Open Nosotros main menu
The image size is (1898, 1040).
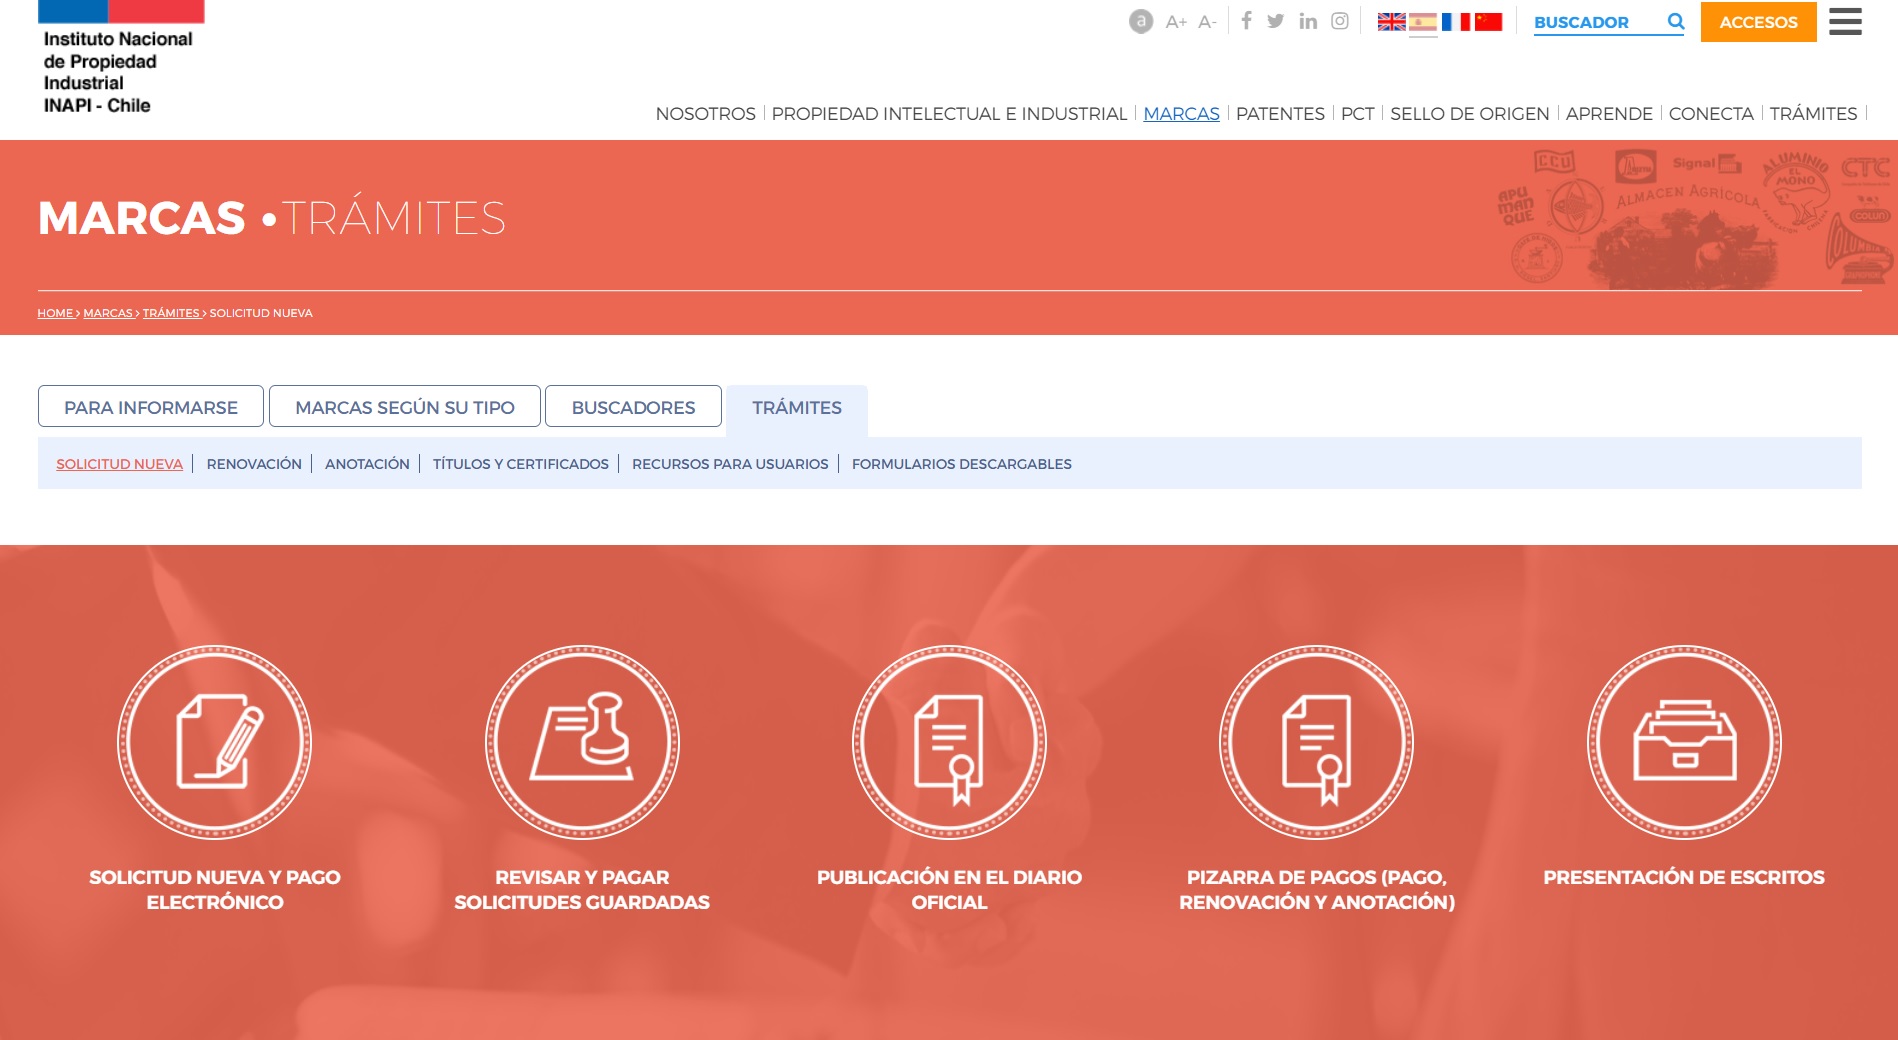tap(705, 114)
